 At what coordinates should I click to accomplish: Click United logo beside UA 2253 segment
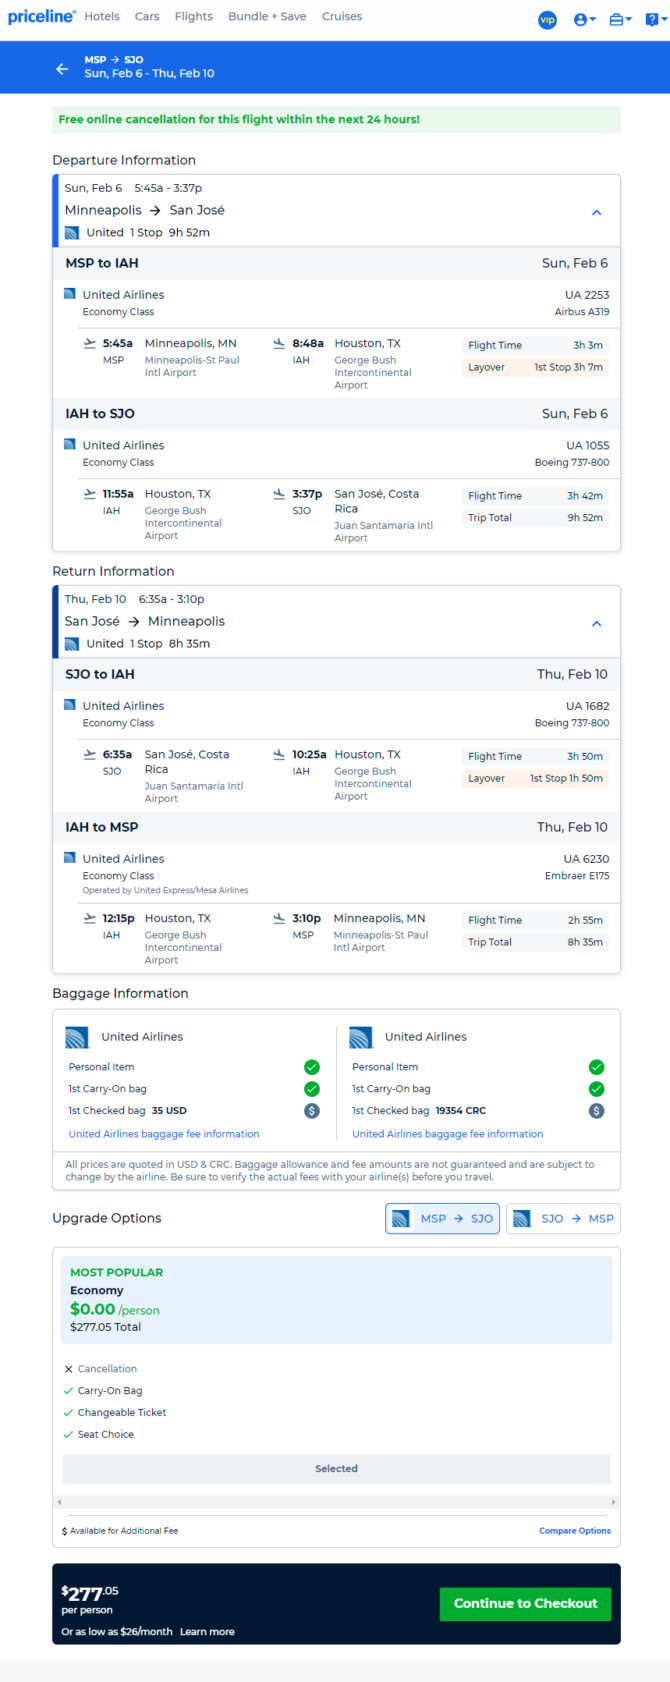70,294
